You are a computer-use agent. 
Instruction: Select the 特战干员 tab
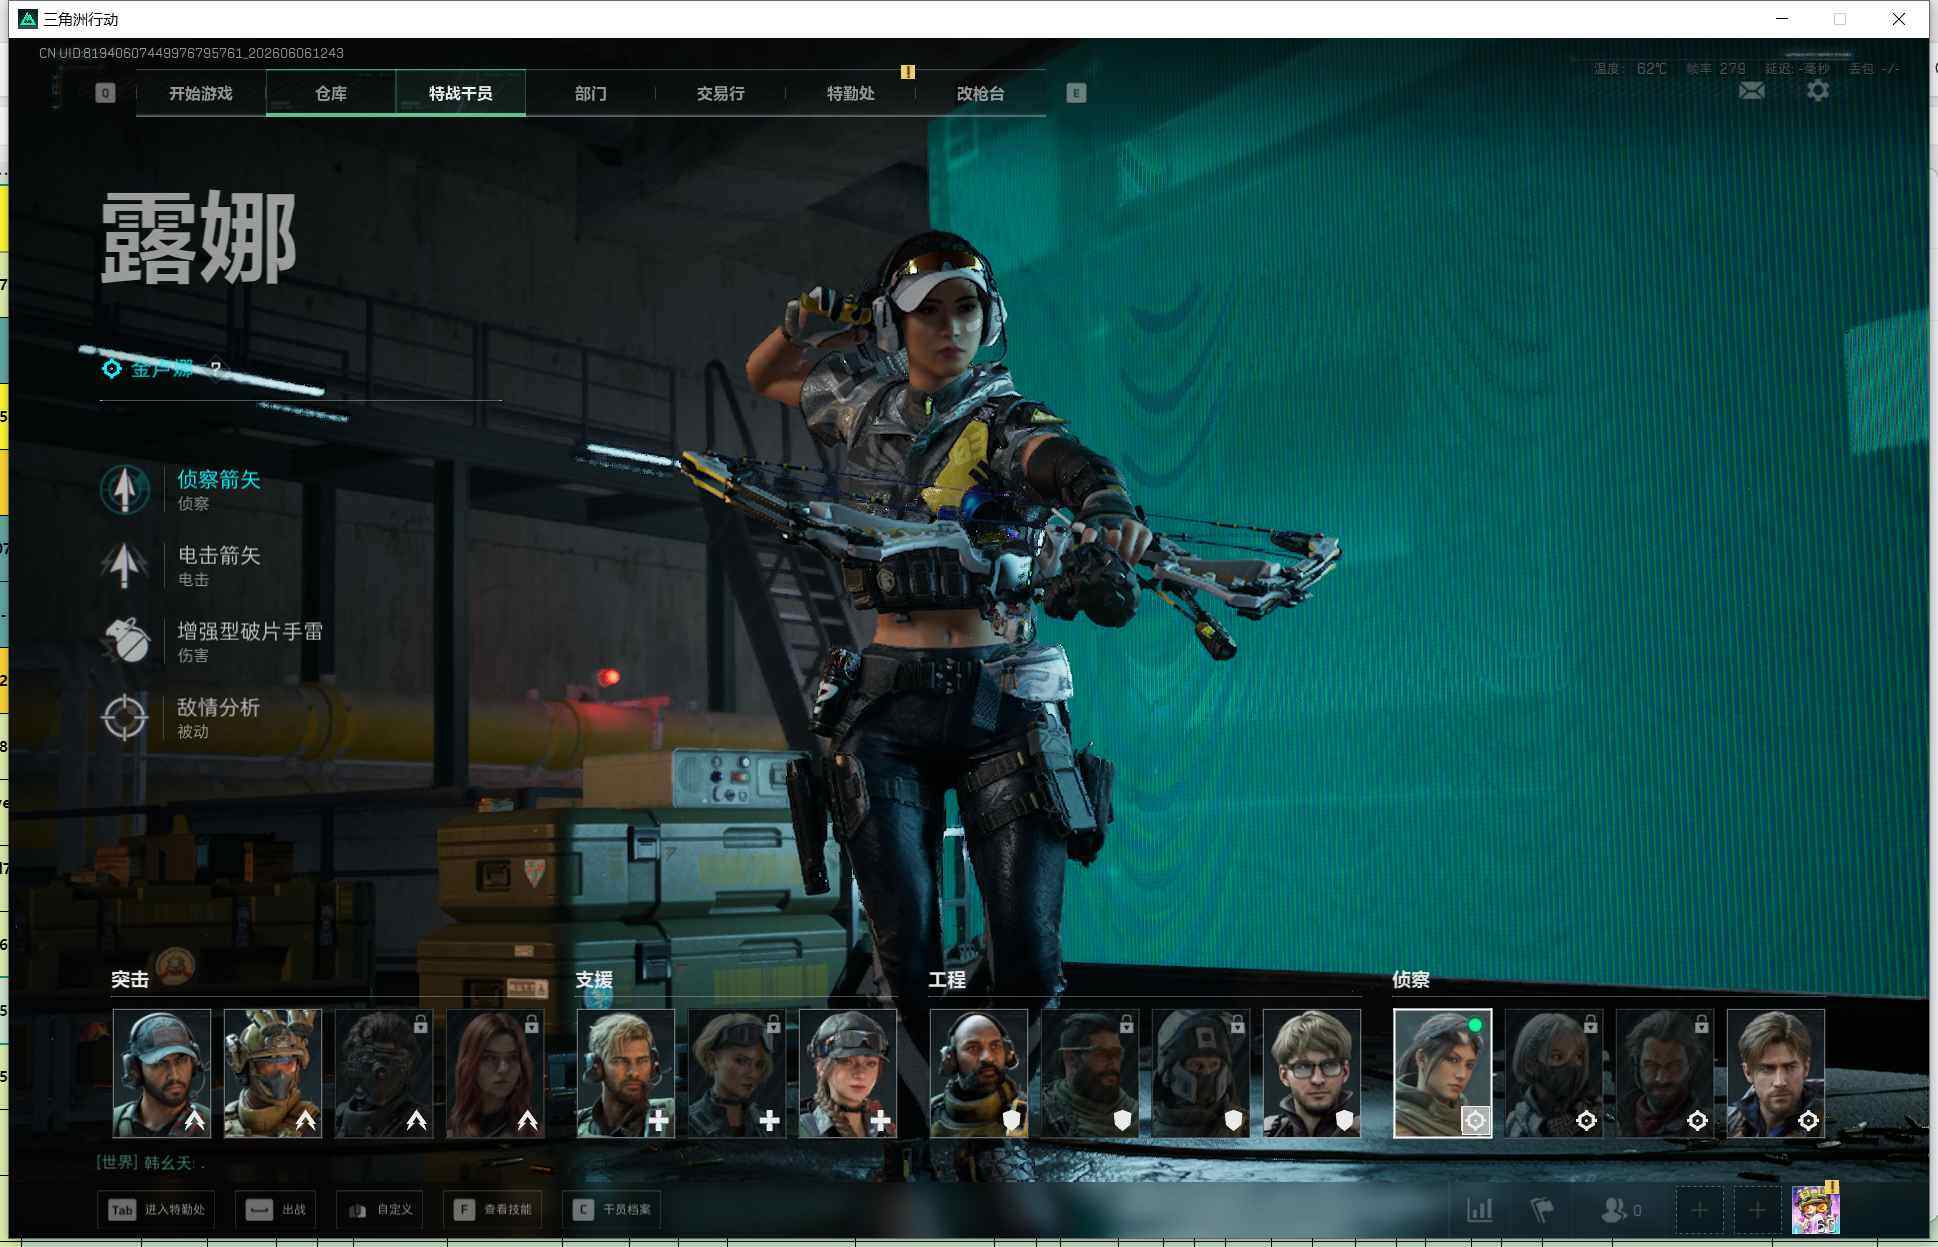[x=460, y=93]
